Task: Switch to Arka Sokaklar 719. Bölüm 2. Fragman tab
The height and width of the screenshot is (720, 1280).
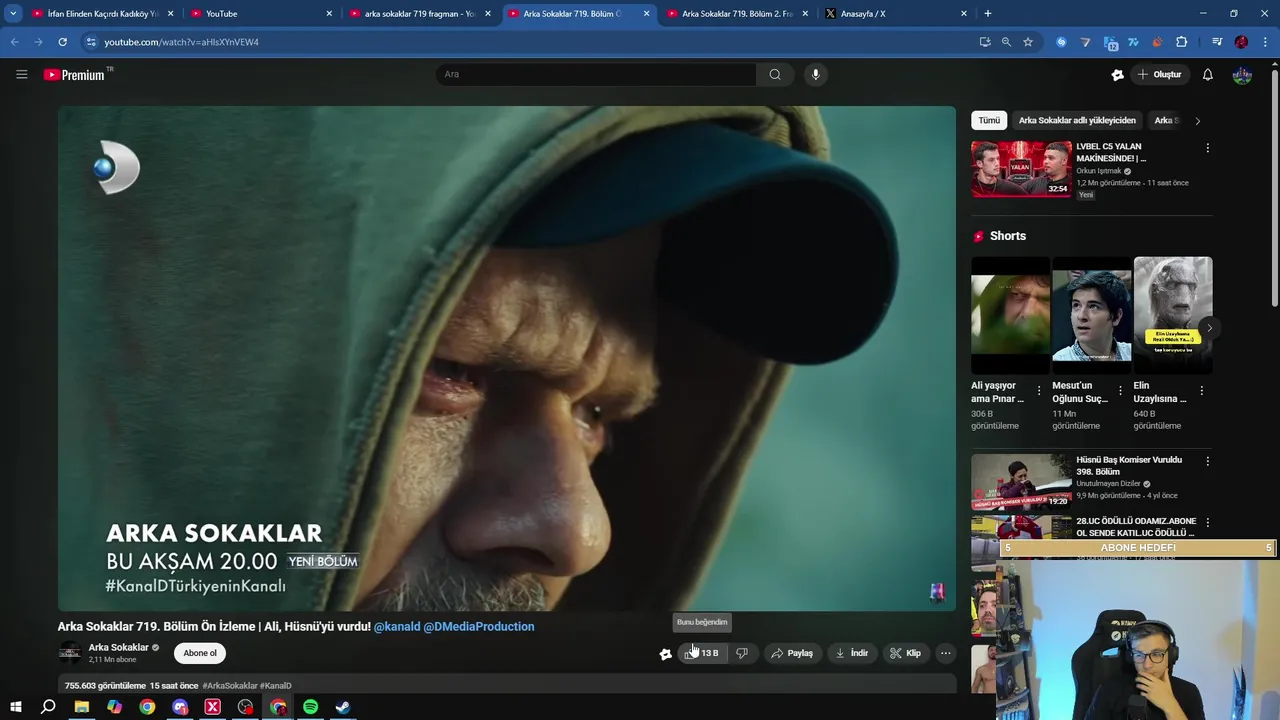Action: [737, 14]
